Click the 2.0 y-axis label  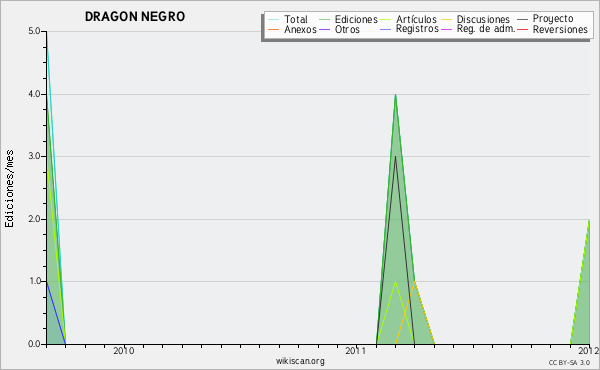[x=34, y=219]
